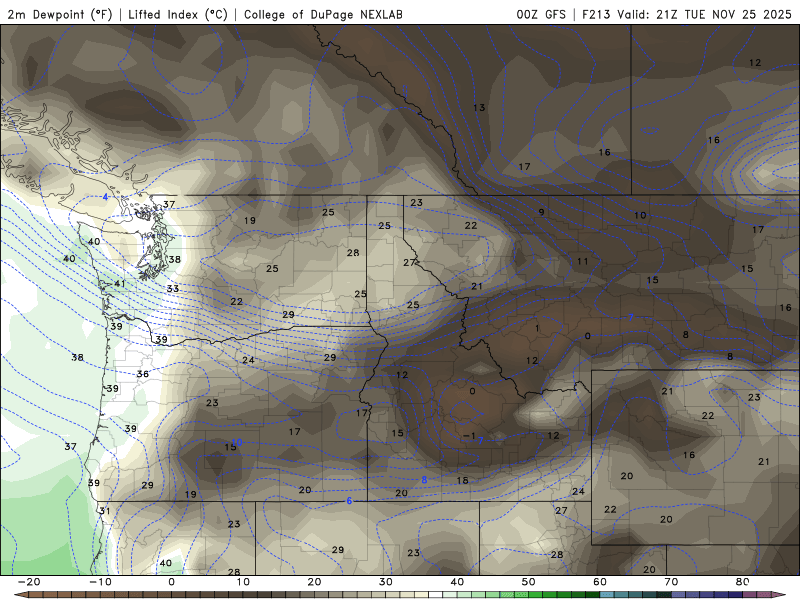Click the dewpoint value "41" on the map

(119, 284)
